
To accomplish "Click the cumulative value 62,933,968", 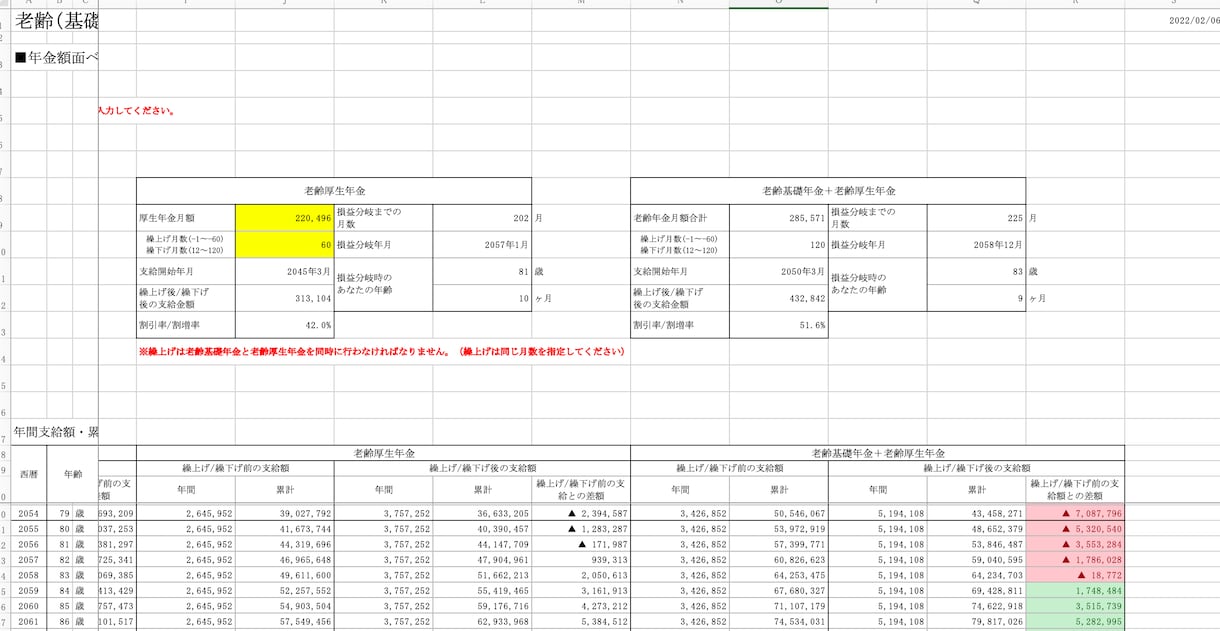I will [x=482, y=621].
